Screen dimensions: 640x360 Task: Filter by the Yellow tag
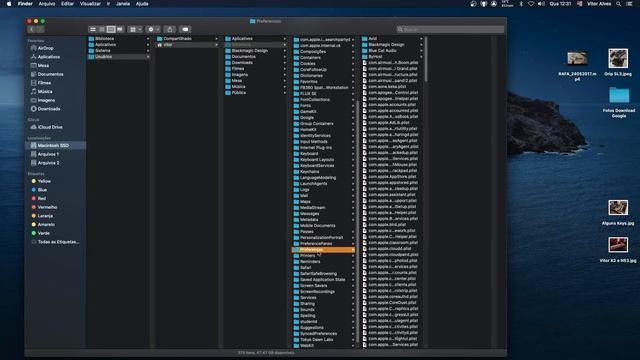click(44, 181)
